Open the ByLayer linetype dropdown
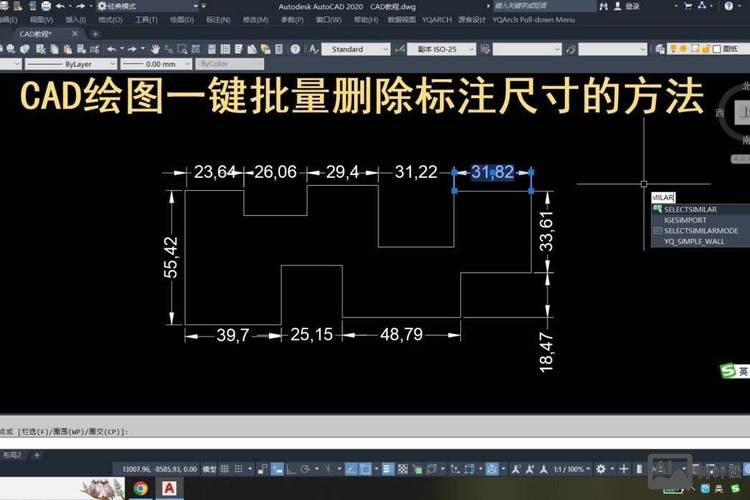 tap(71, 64)
